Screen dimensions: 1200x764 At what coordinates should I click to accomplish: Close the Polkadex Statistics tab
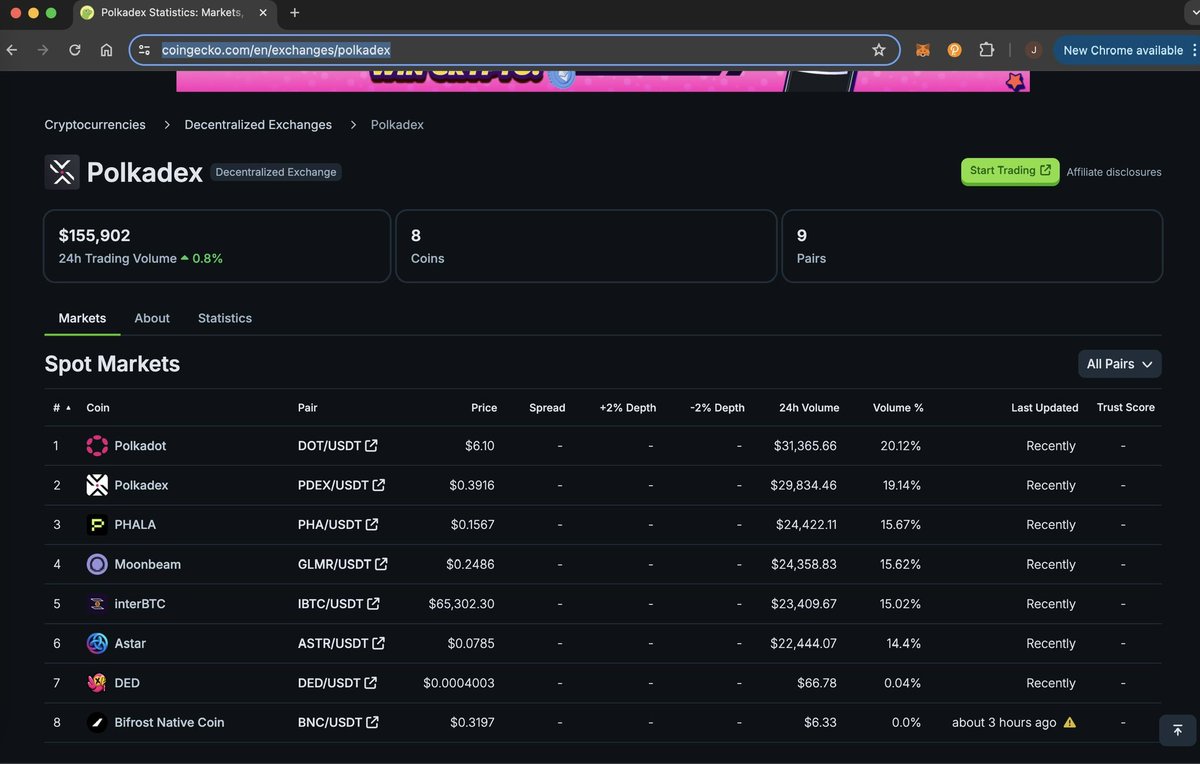[264, 13]
